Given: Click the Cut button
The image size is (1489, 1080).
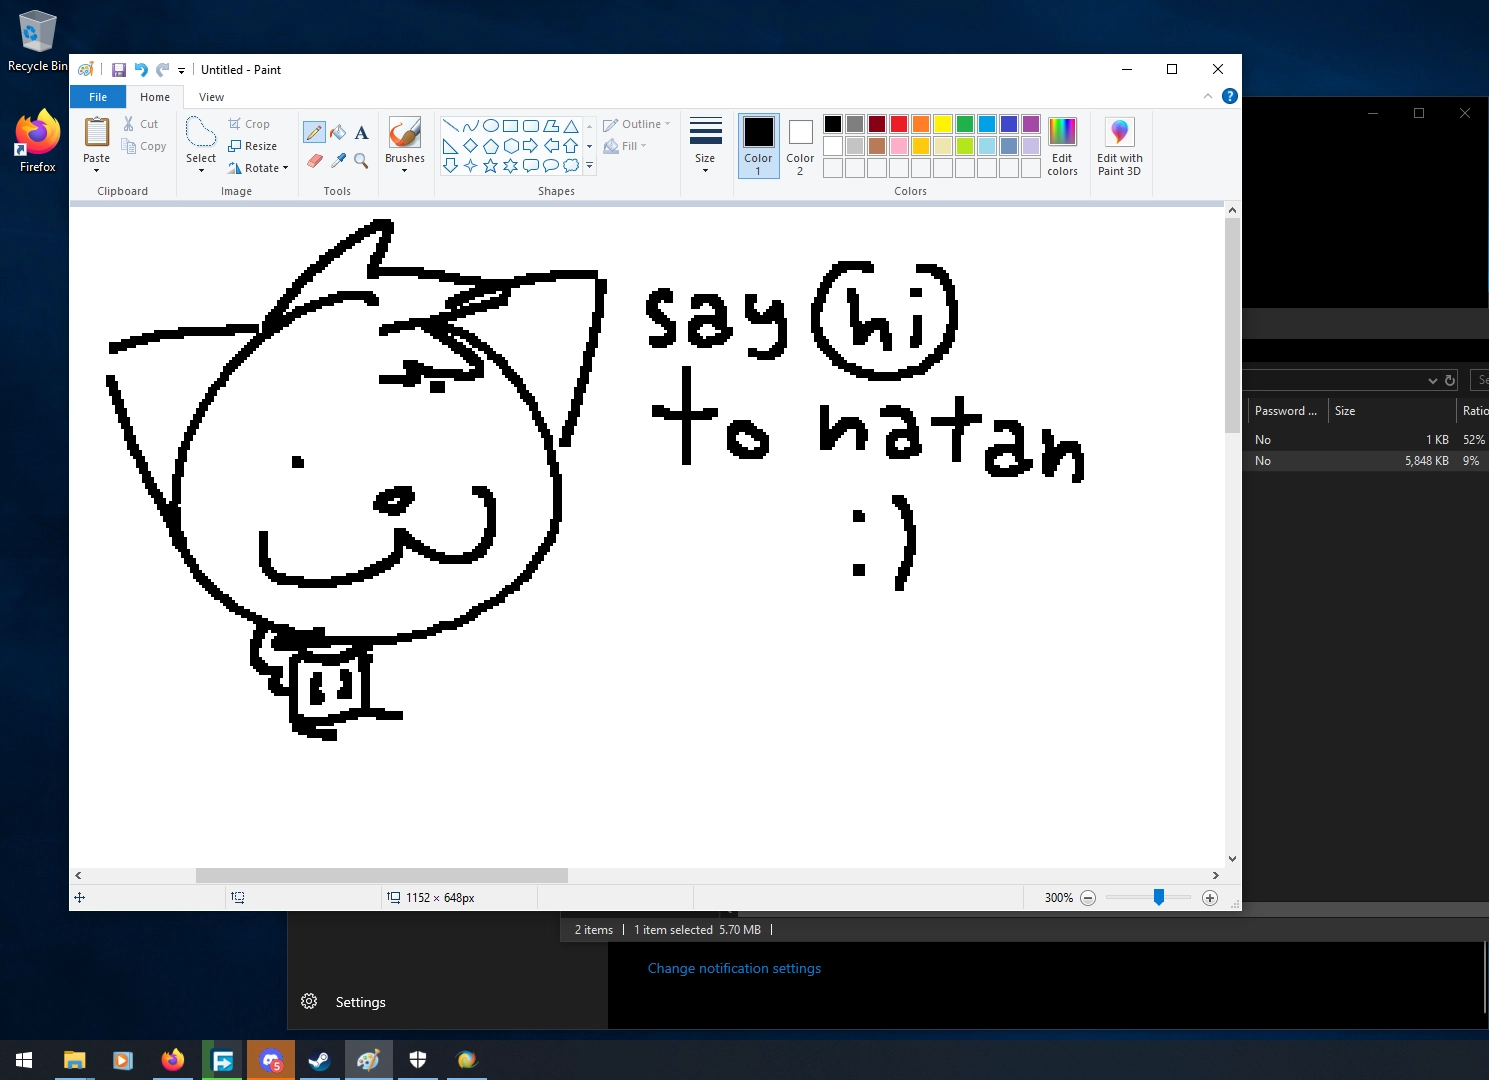Looking at the screenshot, I should click(141, 124).
